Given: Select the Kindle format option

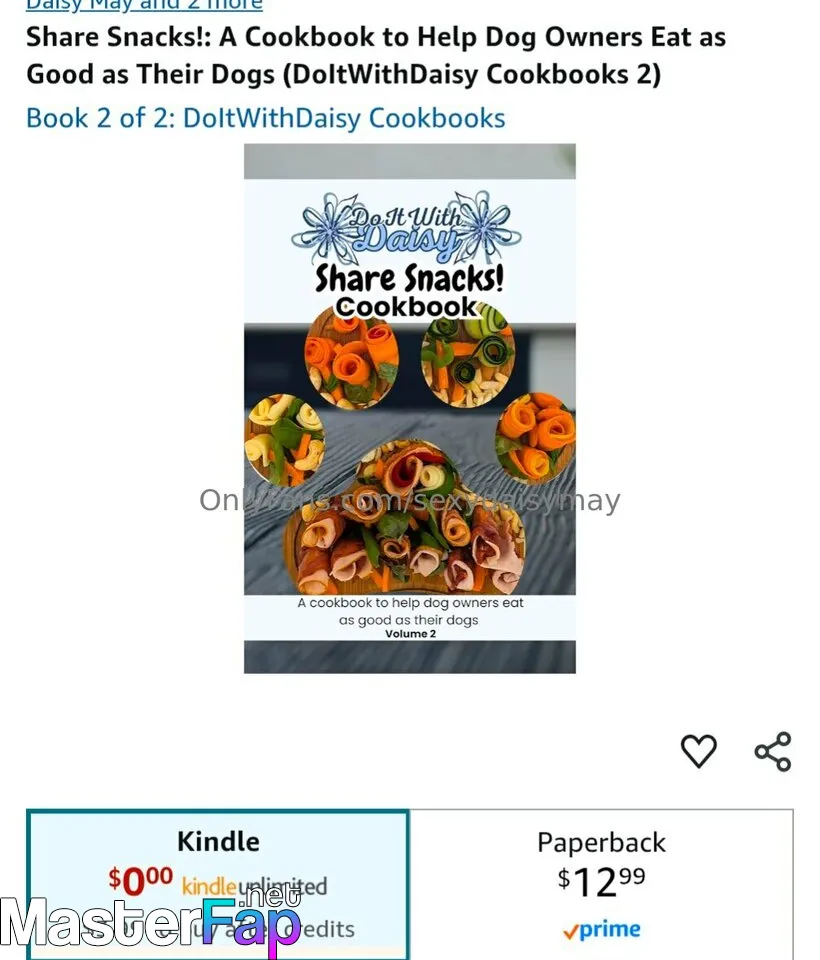Looking at the screenshot, I should pos(218,884).
